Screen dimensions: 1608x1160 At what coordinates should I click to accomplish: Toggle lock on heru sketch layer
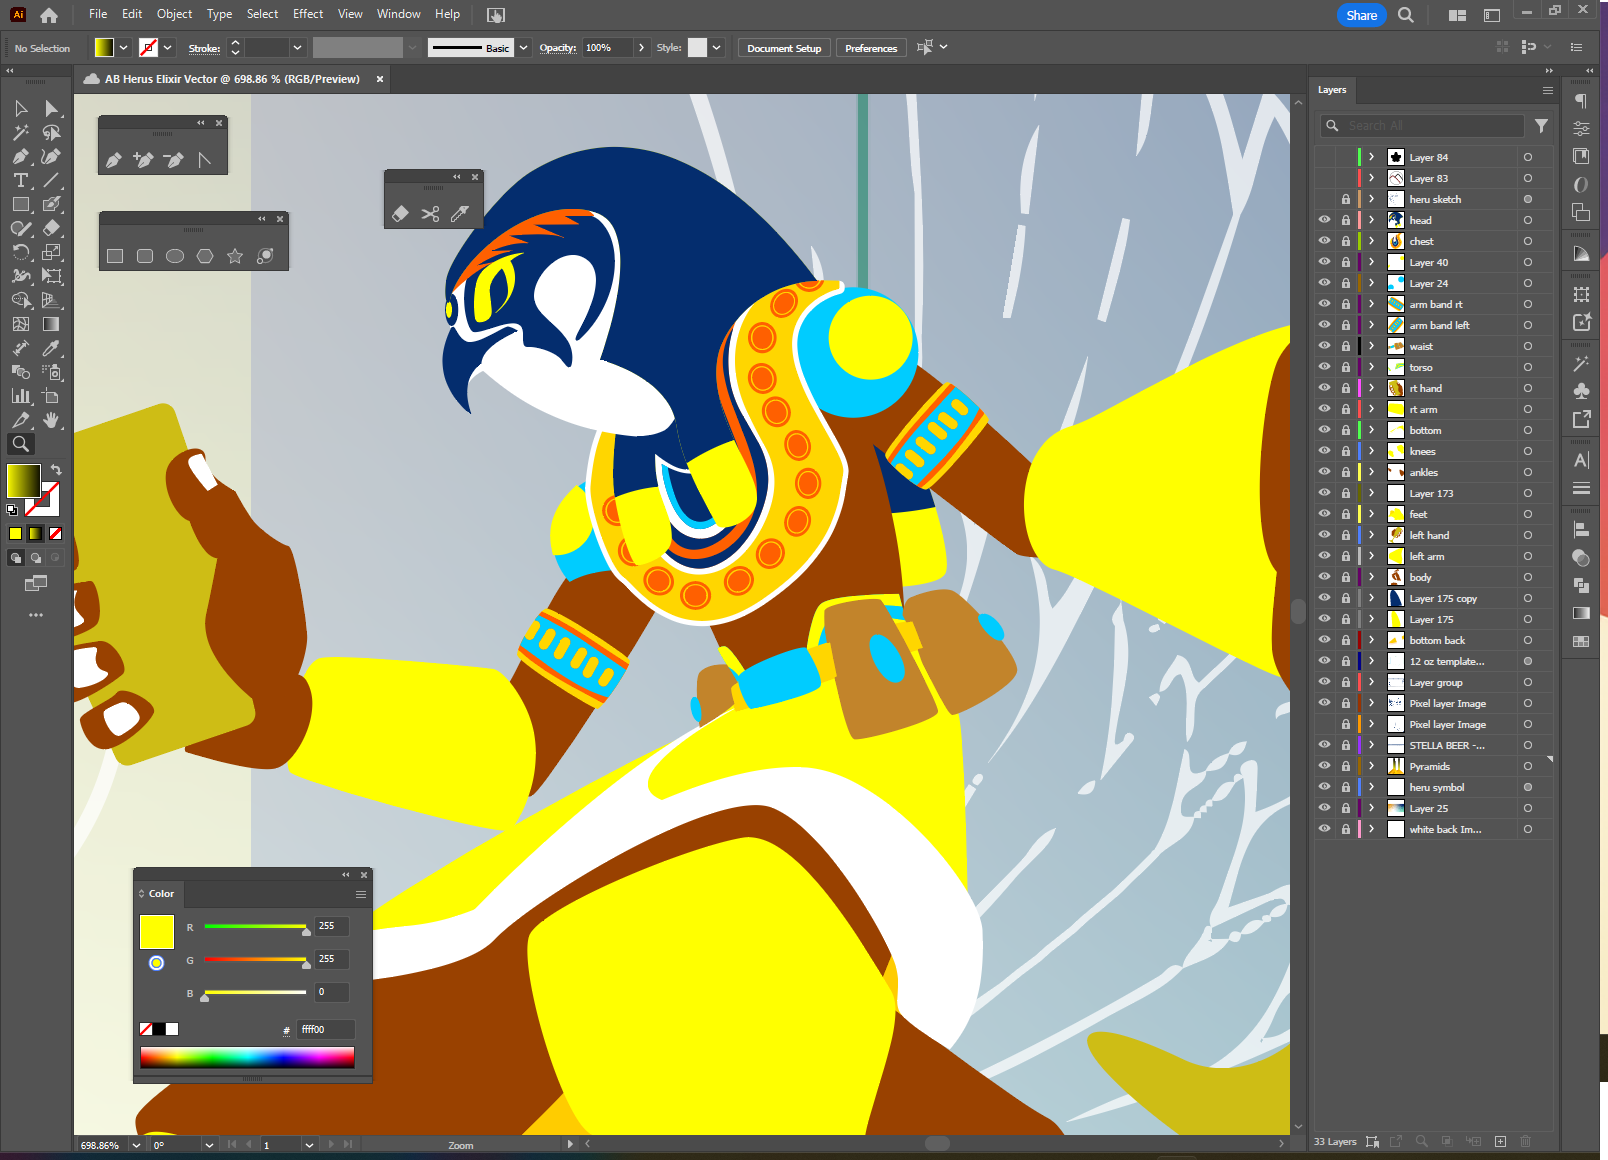(x=1346, y=199)
